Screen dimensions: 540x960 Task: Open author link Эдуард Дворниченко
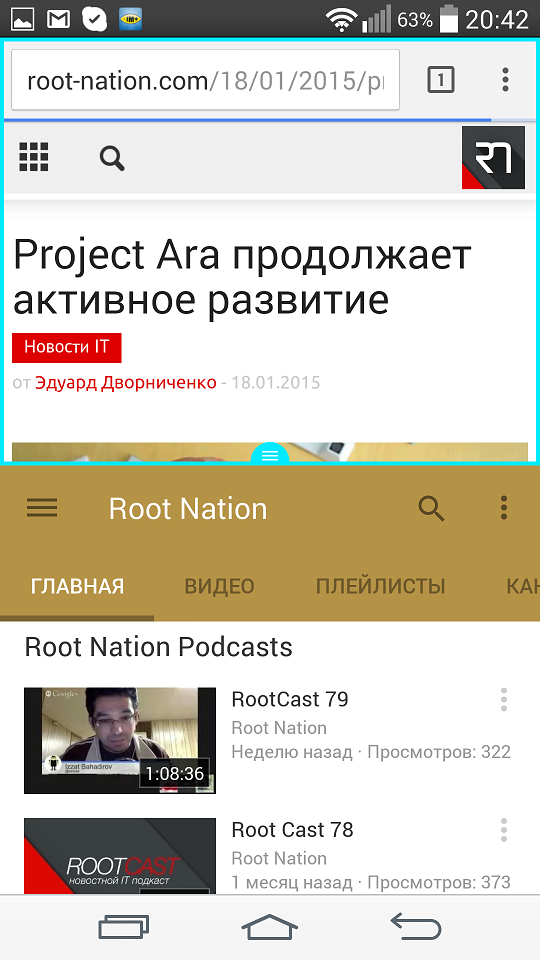click(x=126, y=383)
